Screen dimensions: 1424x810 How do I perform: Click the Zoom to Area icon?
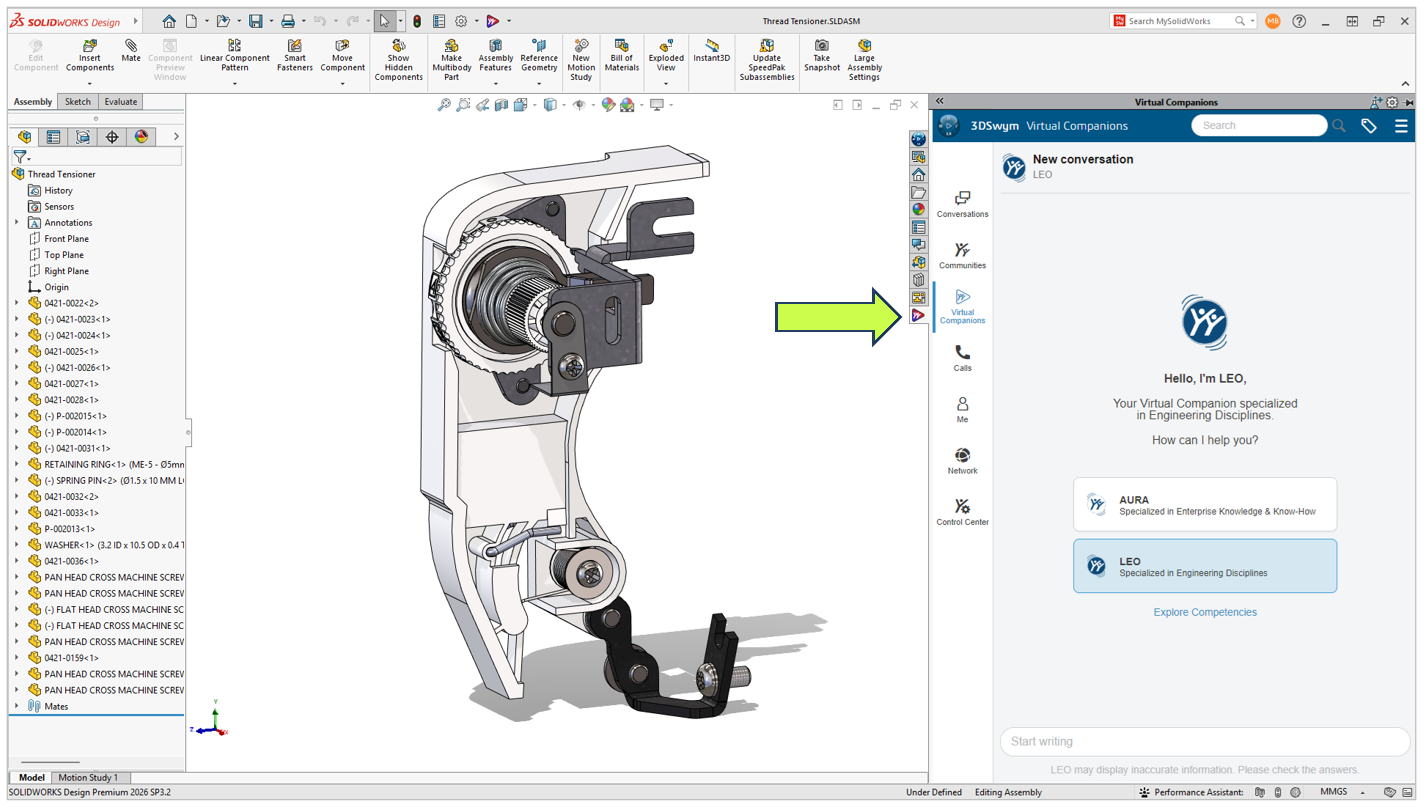(x=463, y=105)
